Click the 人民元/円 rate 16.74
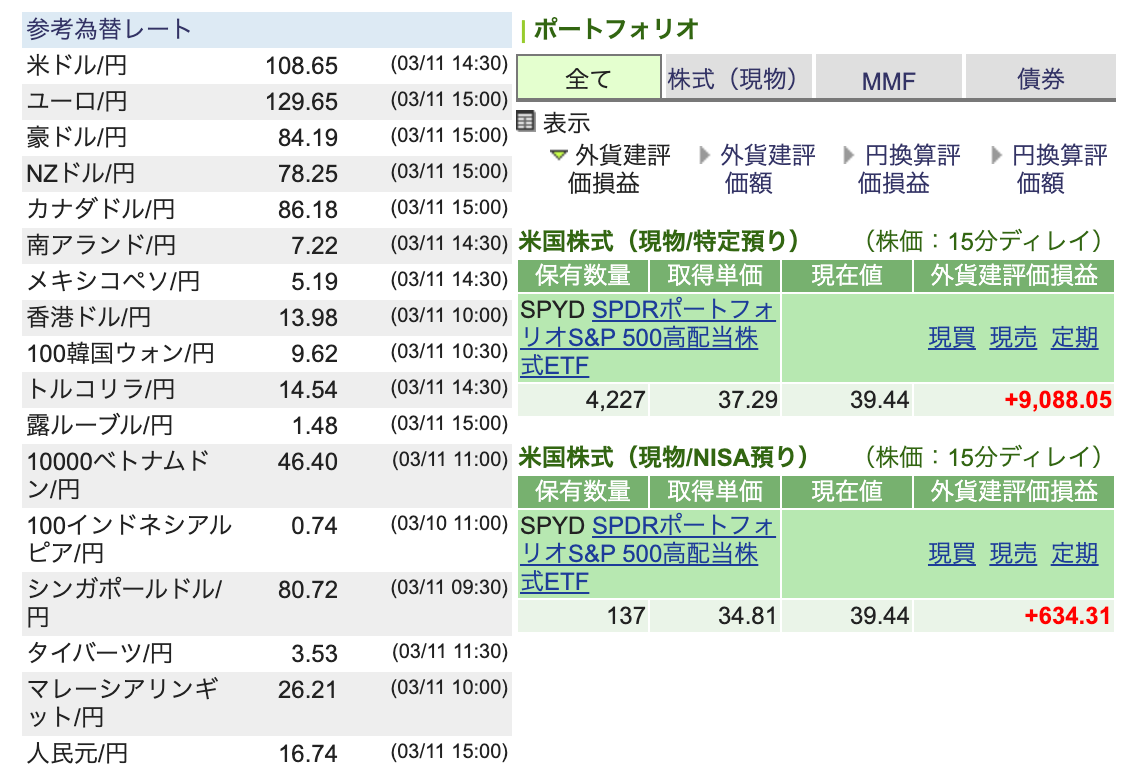Screen dimensions: 1134x770 tap(309, 754)
